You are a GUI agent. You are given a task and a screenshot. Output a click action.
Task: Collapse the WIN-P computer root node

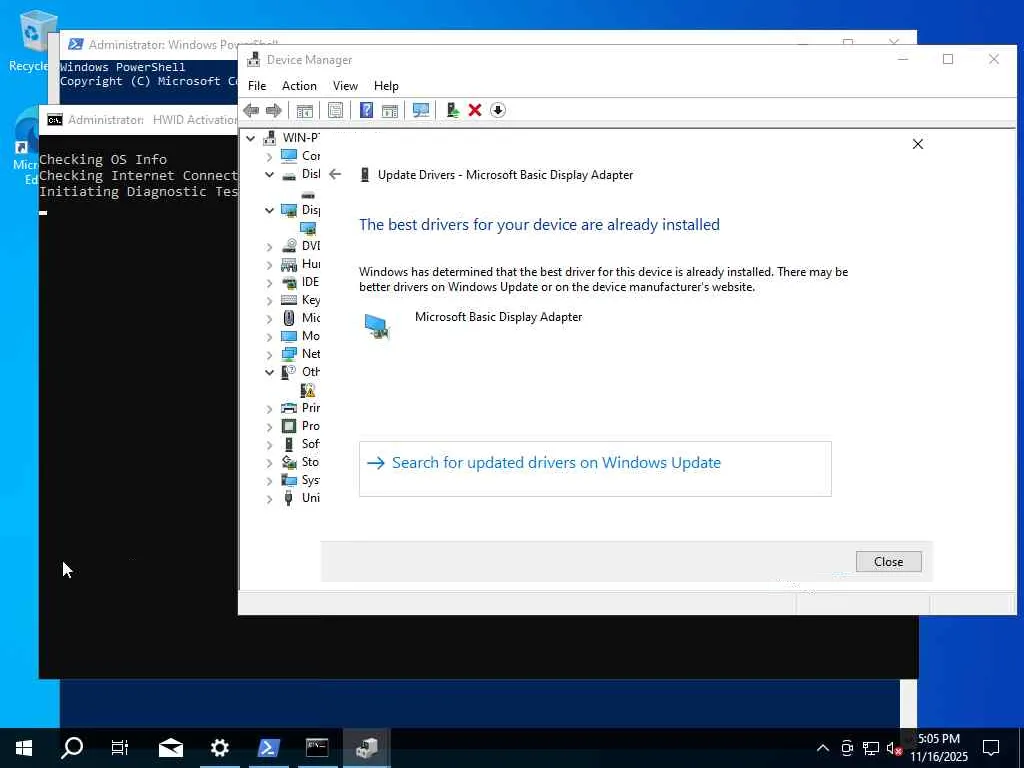[x=251, y=138]
